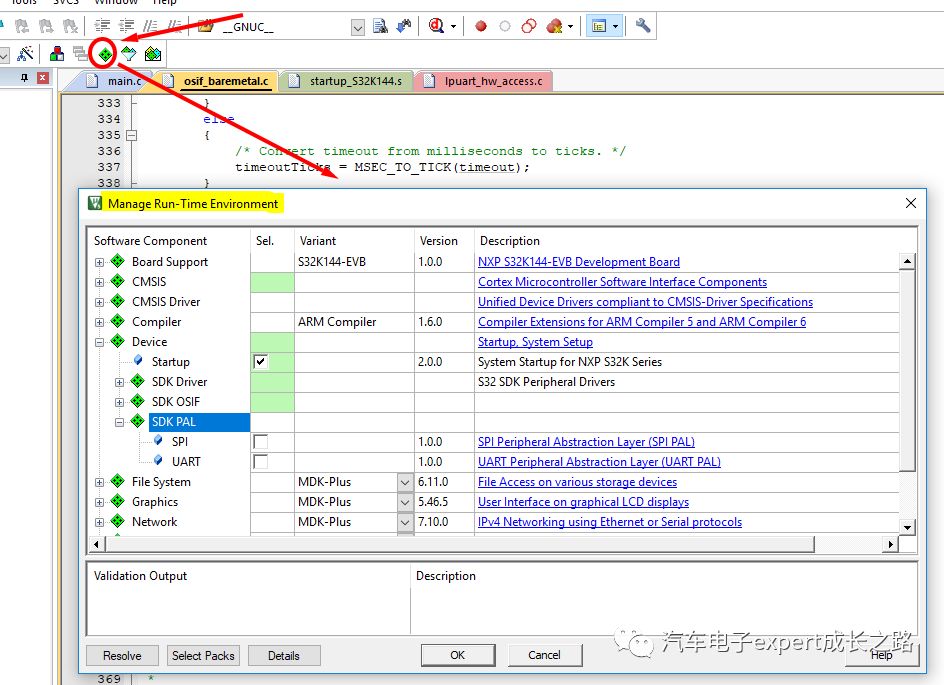The height and width of the screenshot is (685, 944).
Task: Click the grayed Manage Multi-Project Workspace icon
Action: [x=79, y=54]
